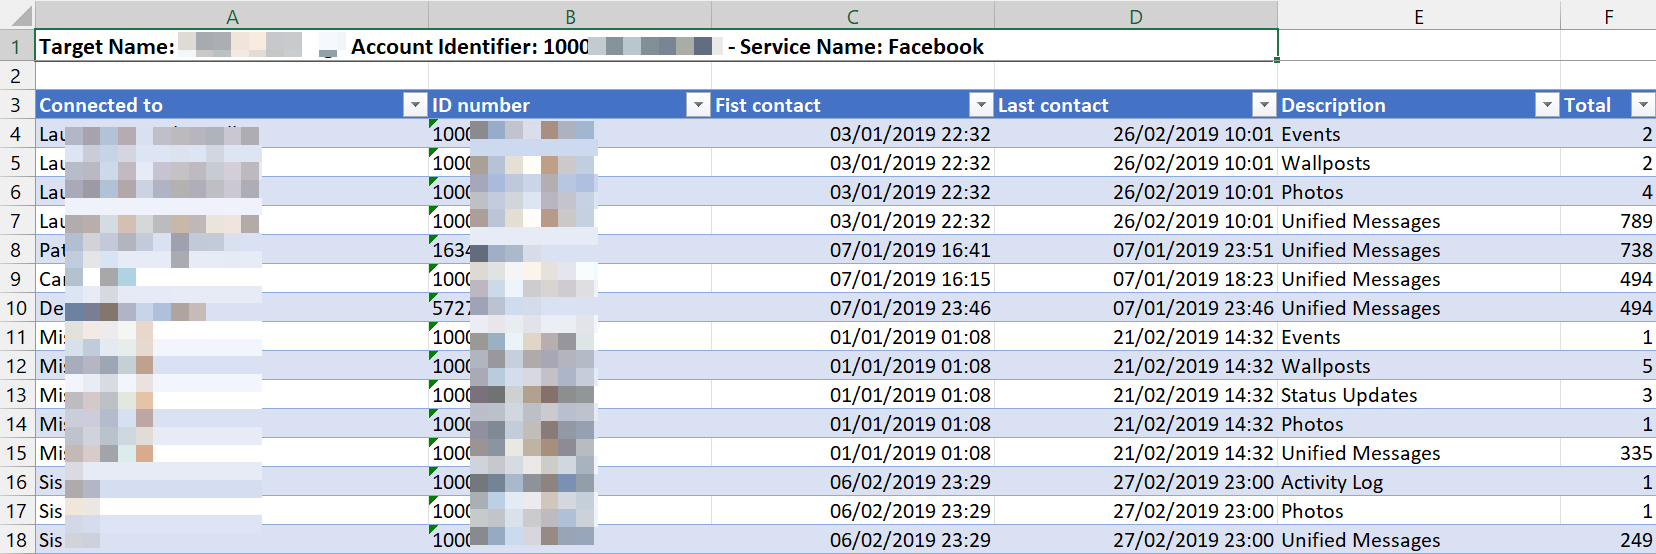Open the Total column filter dropdown
1656x554 pixels.
pyautogui.click(x=1642, y=105)
